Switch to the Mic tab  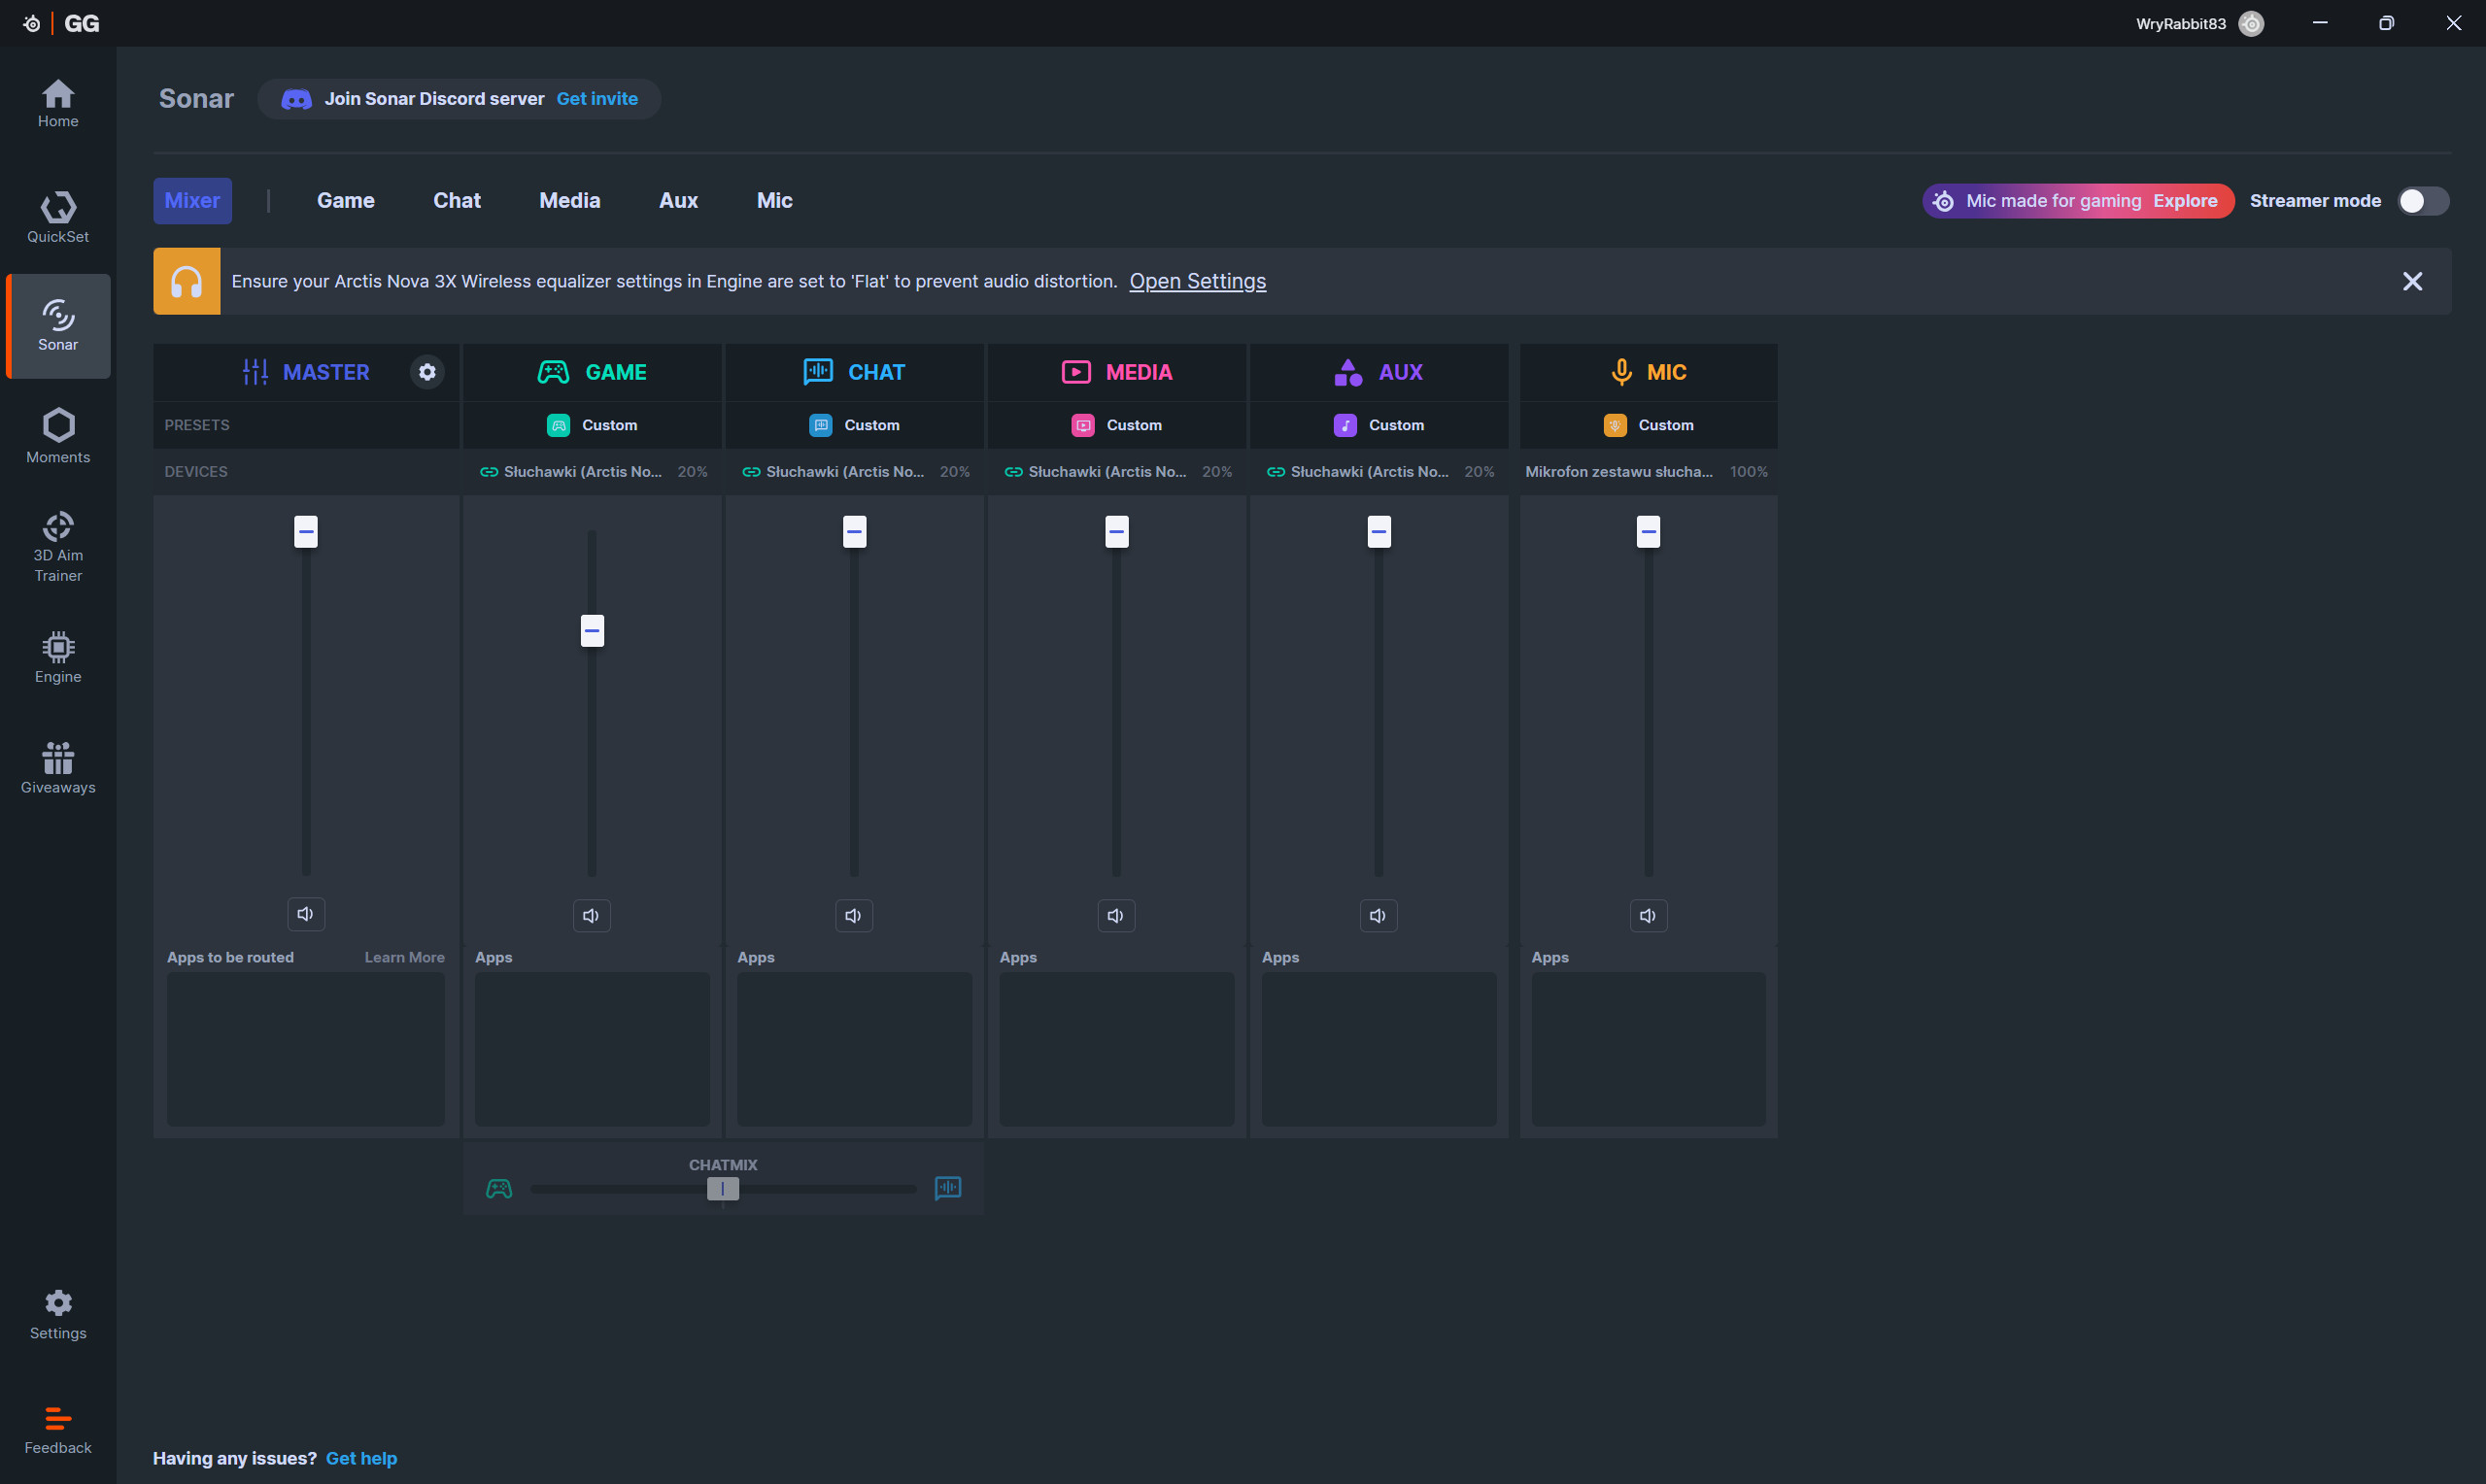click(x=775, y=201)
